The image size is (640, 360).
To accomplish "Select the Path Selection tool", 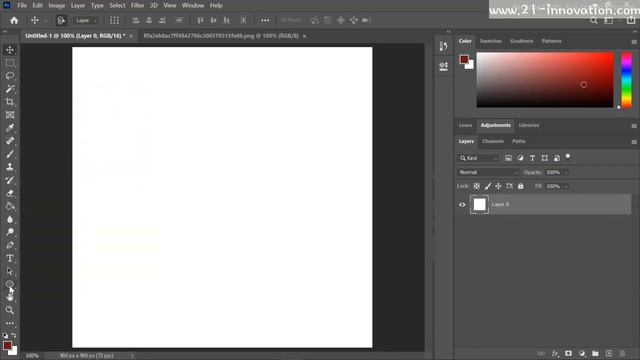I will [x=10, y=271].
